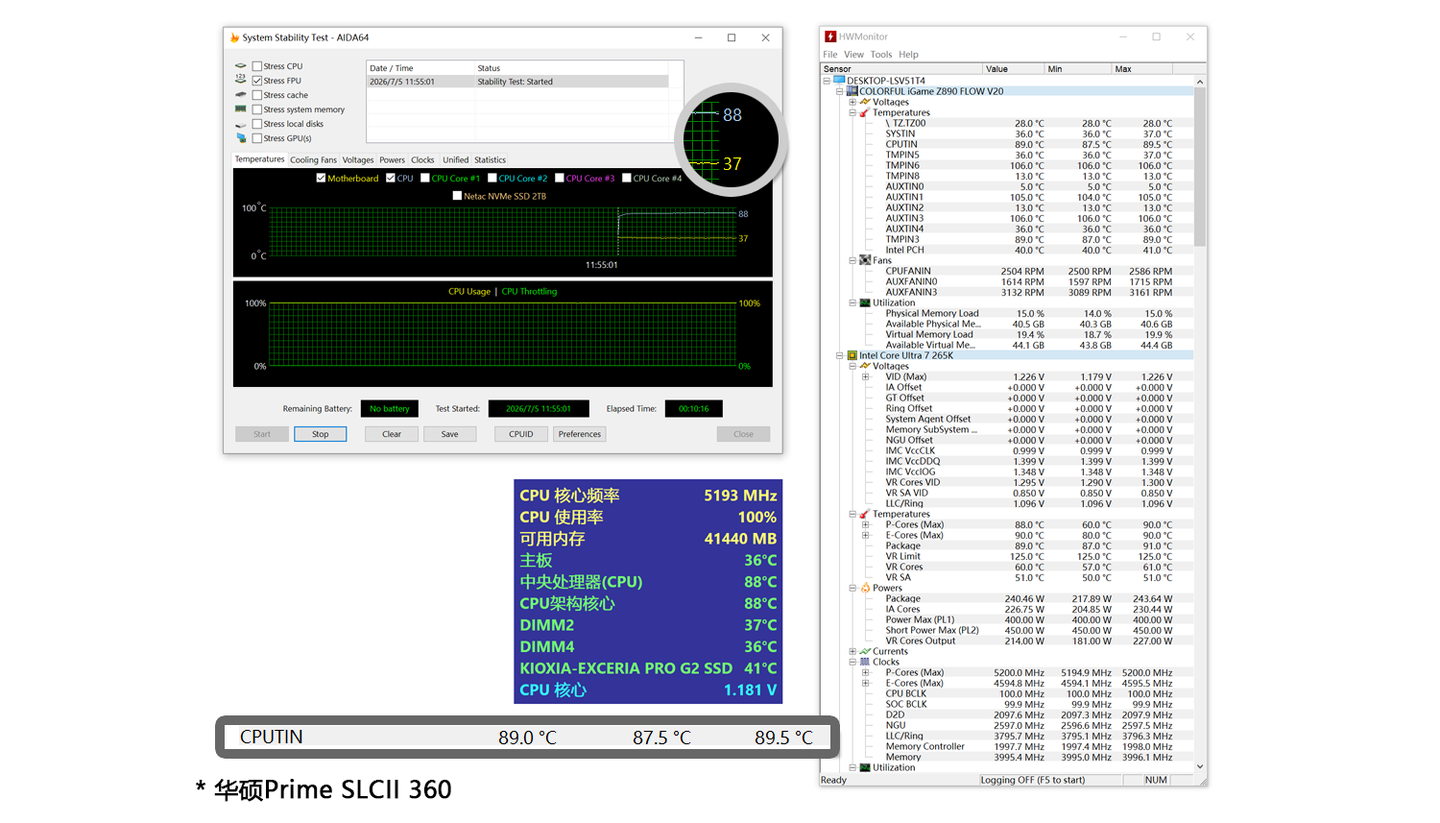Click the RAM icon beside Stress system memory
The image size is (1440, 823).
pyautogui.click(x=241, y=109)
